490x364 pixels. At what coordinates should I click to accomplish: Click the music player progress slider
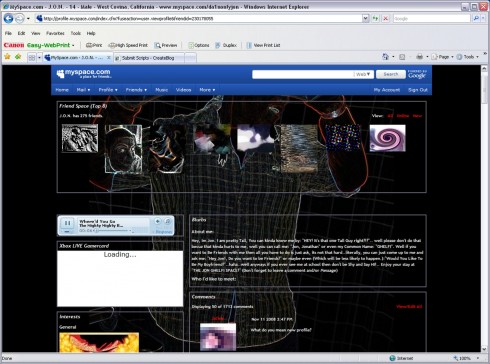[x=113, y=231]
